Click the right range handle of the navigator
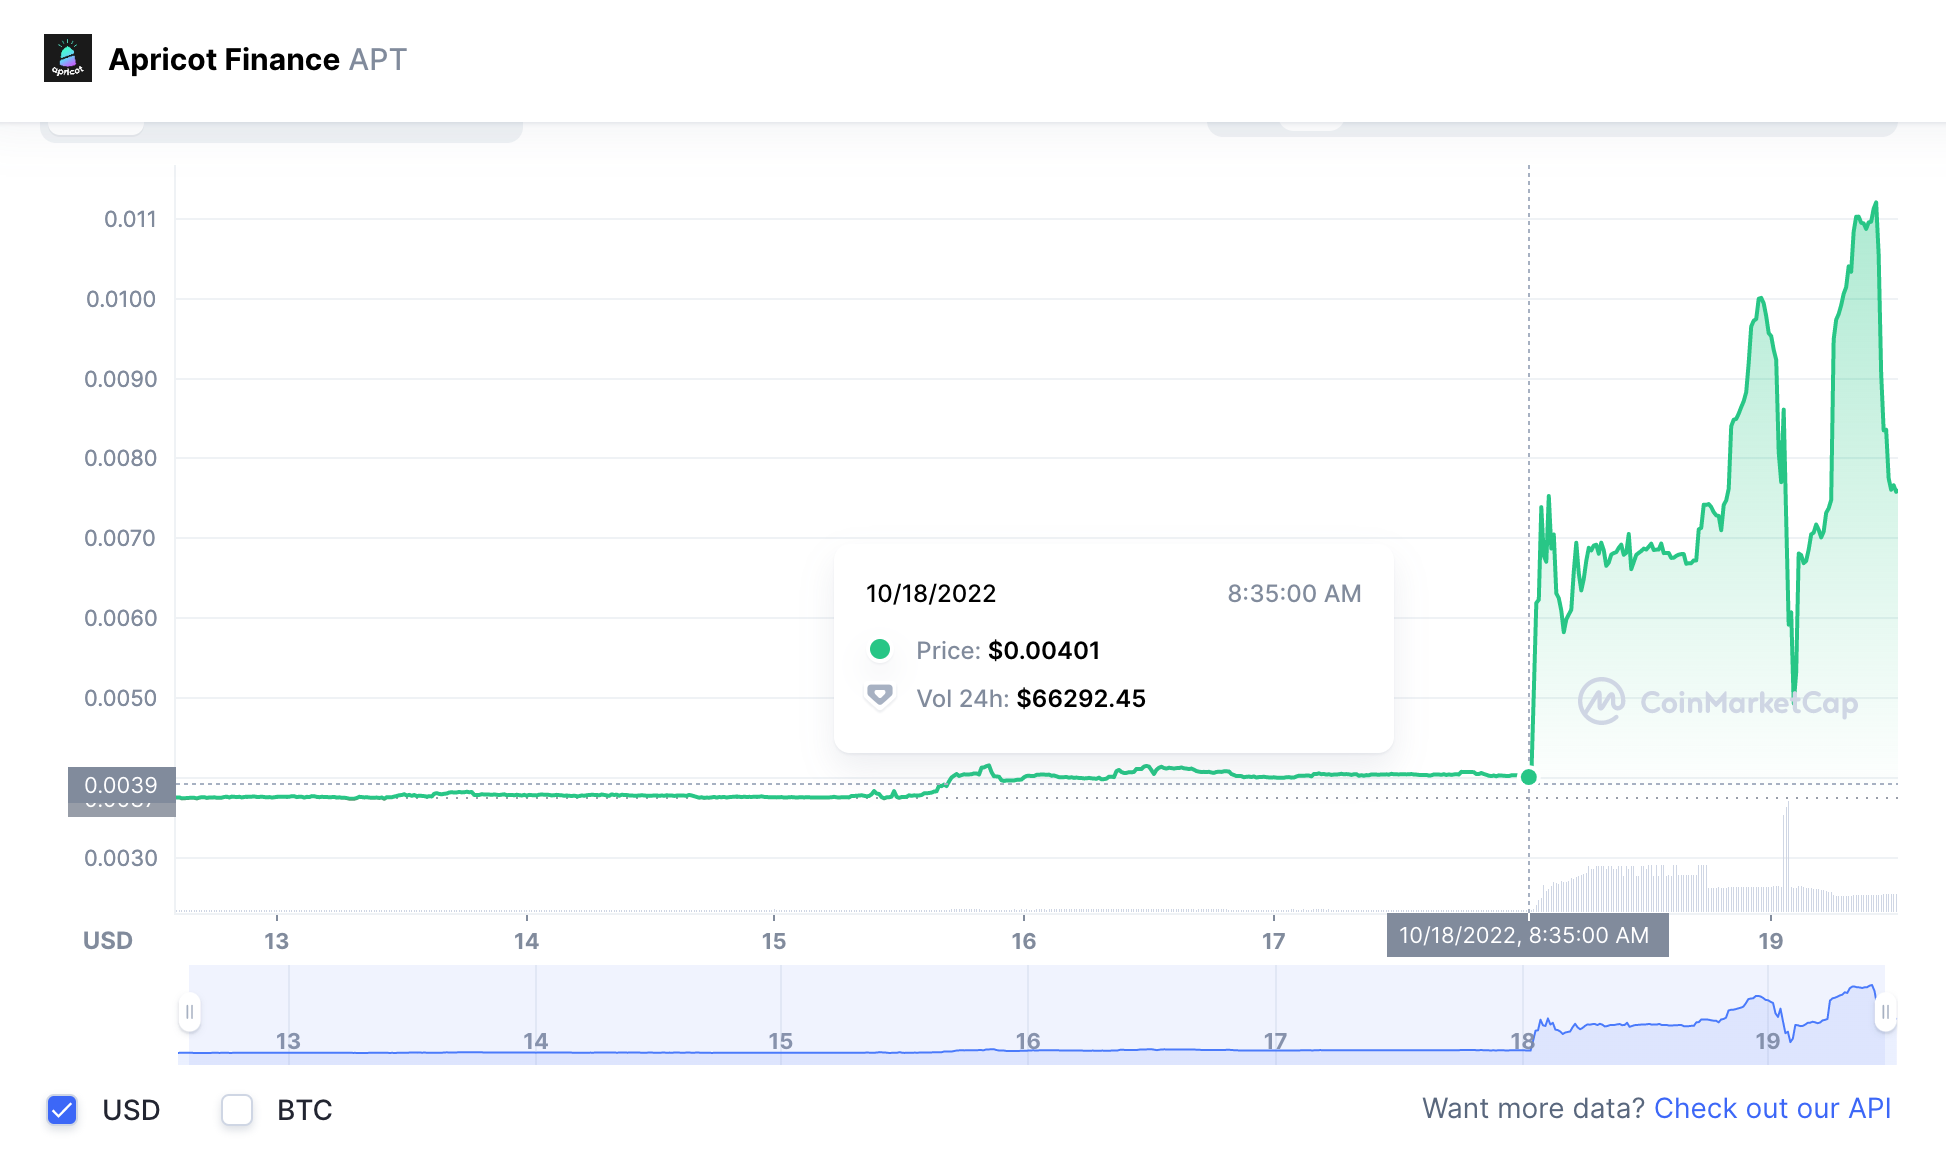Viewport: 1946px width, 1150px height. (1885, 1012)
